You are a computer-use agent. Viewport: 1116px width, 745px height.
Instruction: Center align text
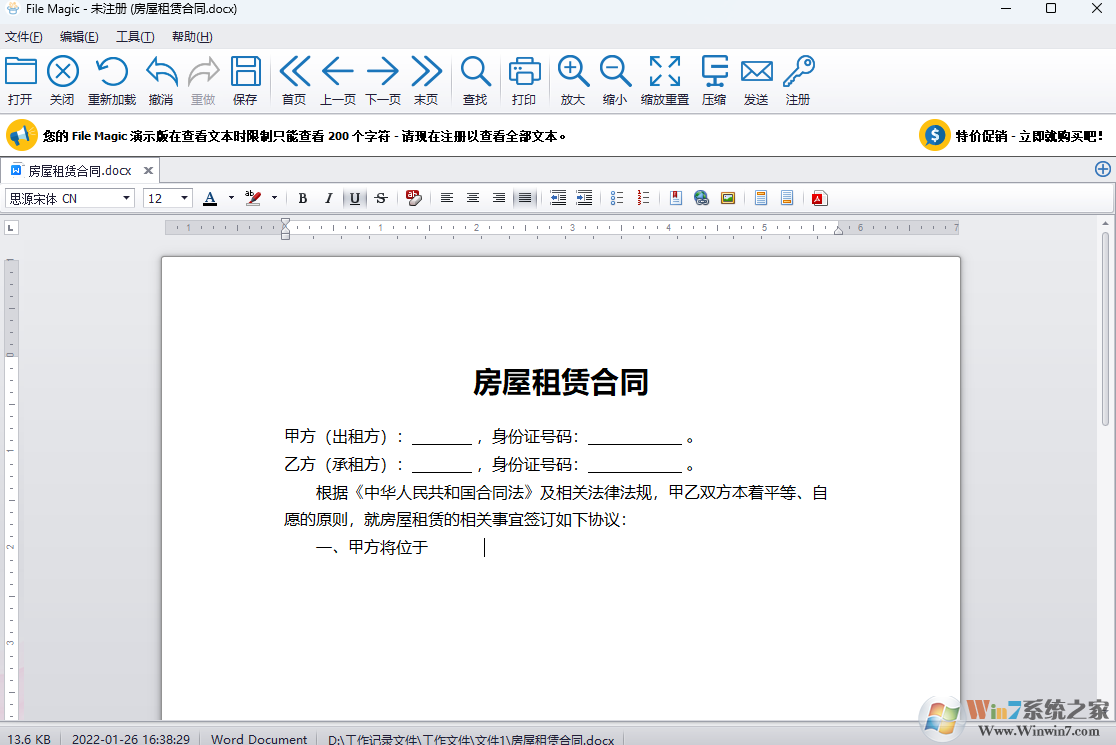[x=473, y=198]
